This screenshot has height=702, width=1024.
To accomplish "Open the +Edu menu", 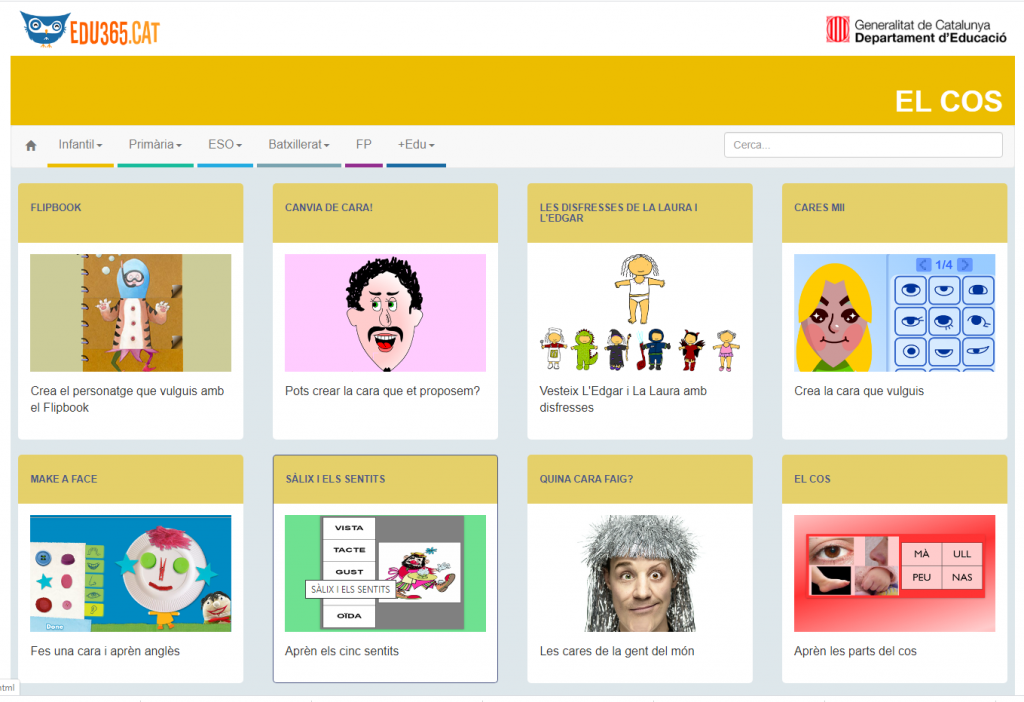I will (x=416, y=145).
